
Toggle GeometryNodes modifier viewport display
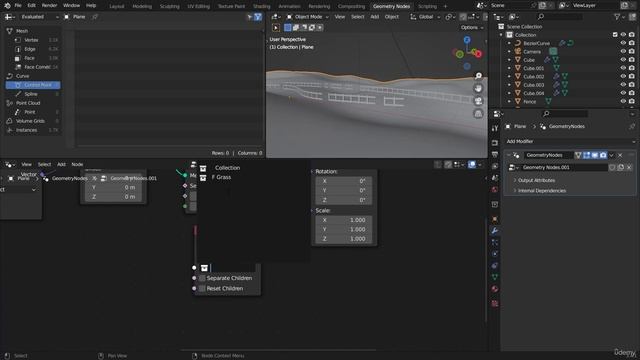tap(595, 155)
